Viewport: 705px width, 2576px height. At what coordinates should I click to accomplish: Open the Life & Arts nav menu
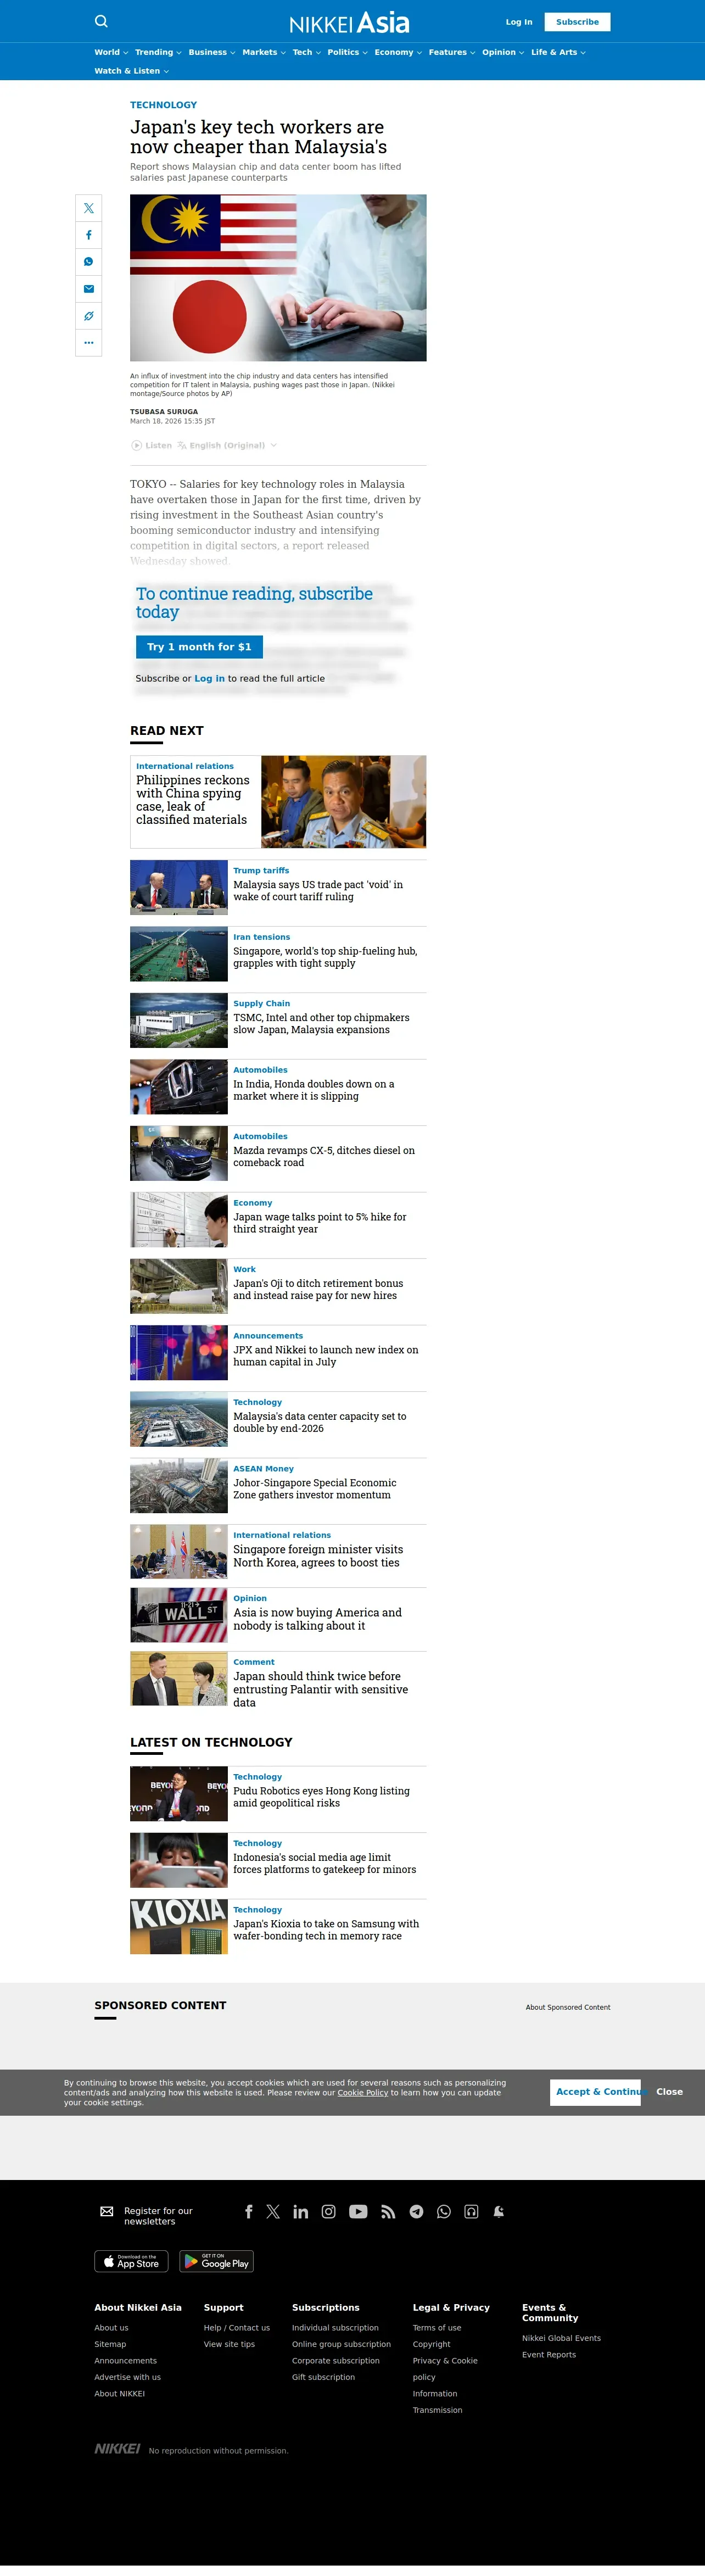point(558,52)
